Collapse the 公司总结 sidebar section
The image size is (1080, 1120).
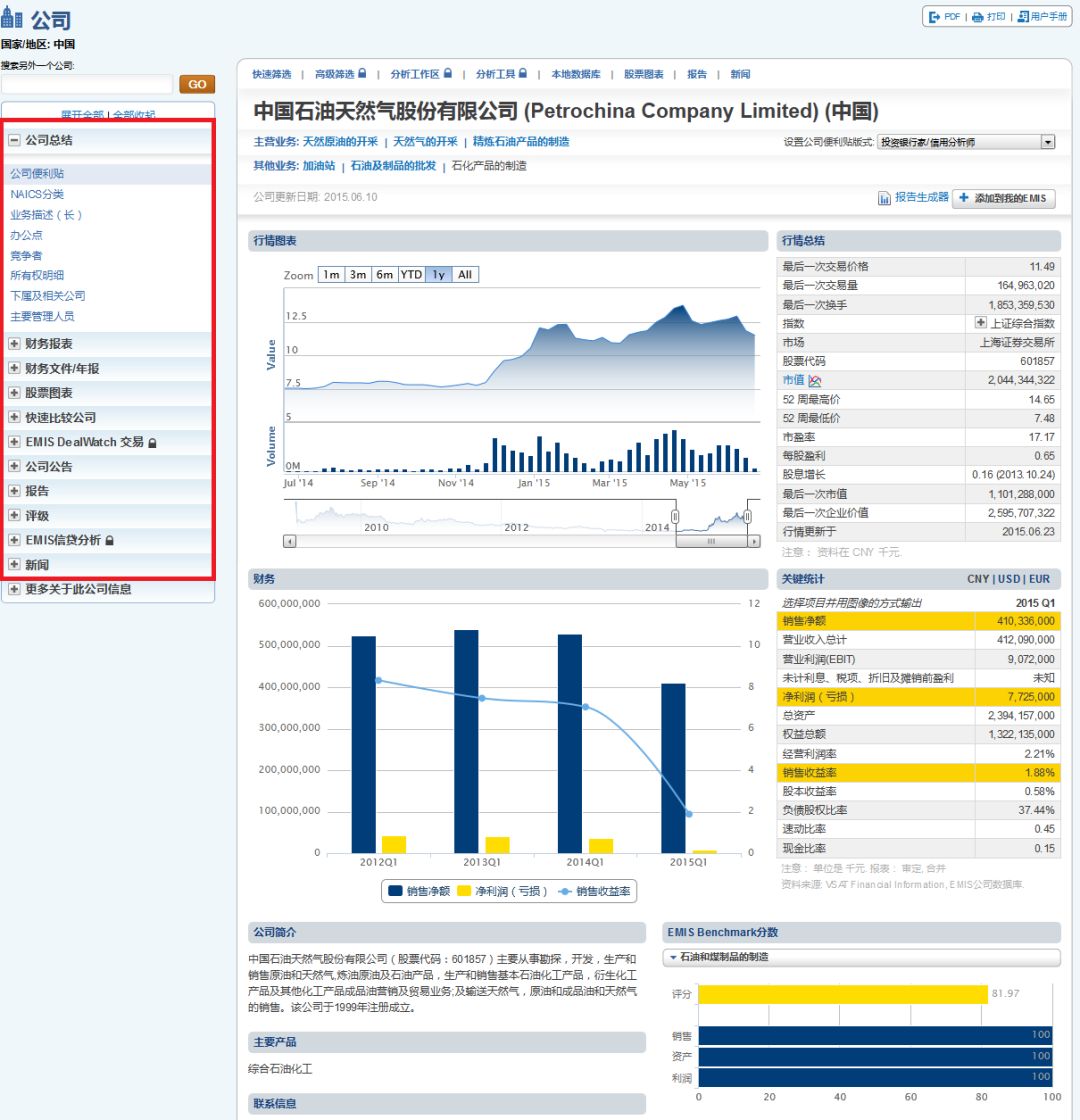tap(14, 141)
